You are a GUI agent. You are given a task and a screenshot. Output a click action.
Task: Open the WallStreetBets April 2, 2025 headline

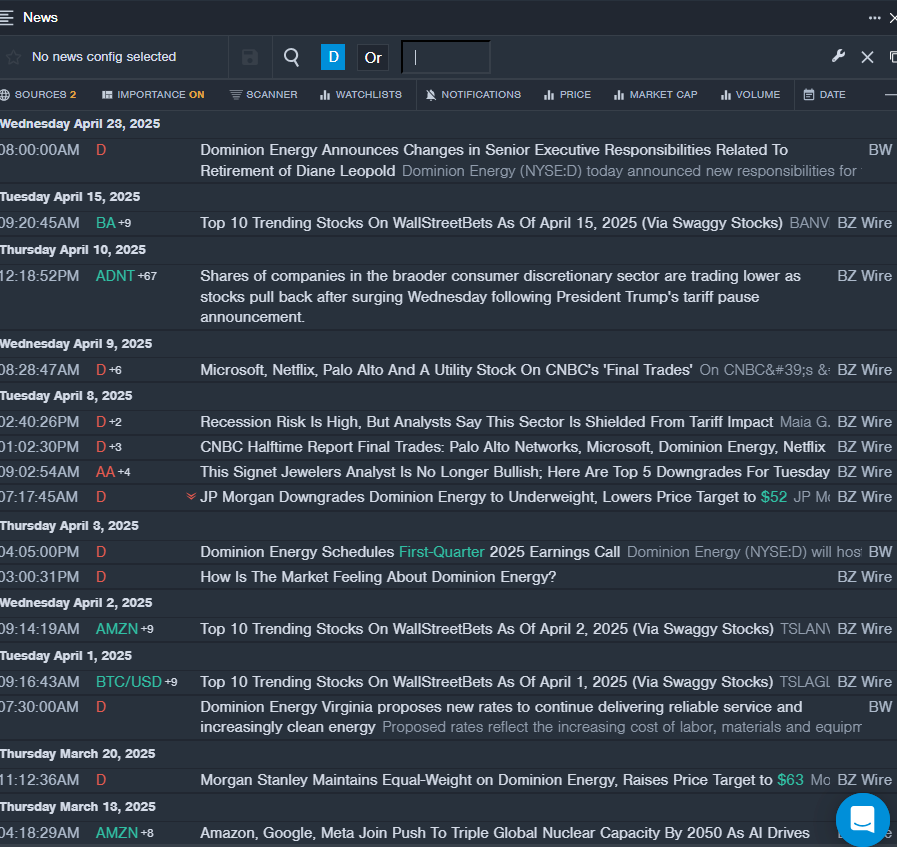487,629
